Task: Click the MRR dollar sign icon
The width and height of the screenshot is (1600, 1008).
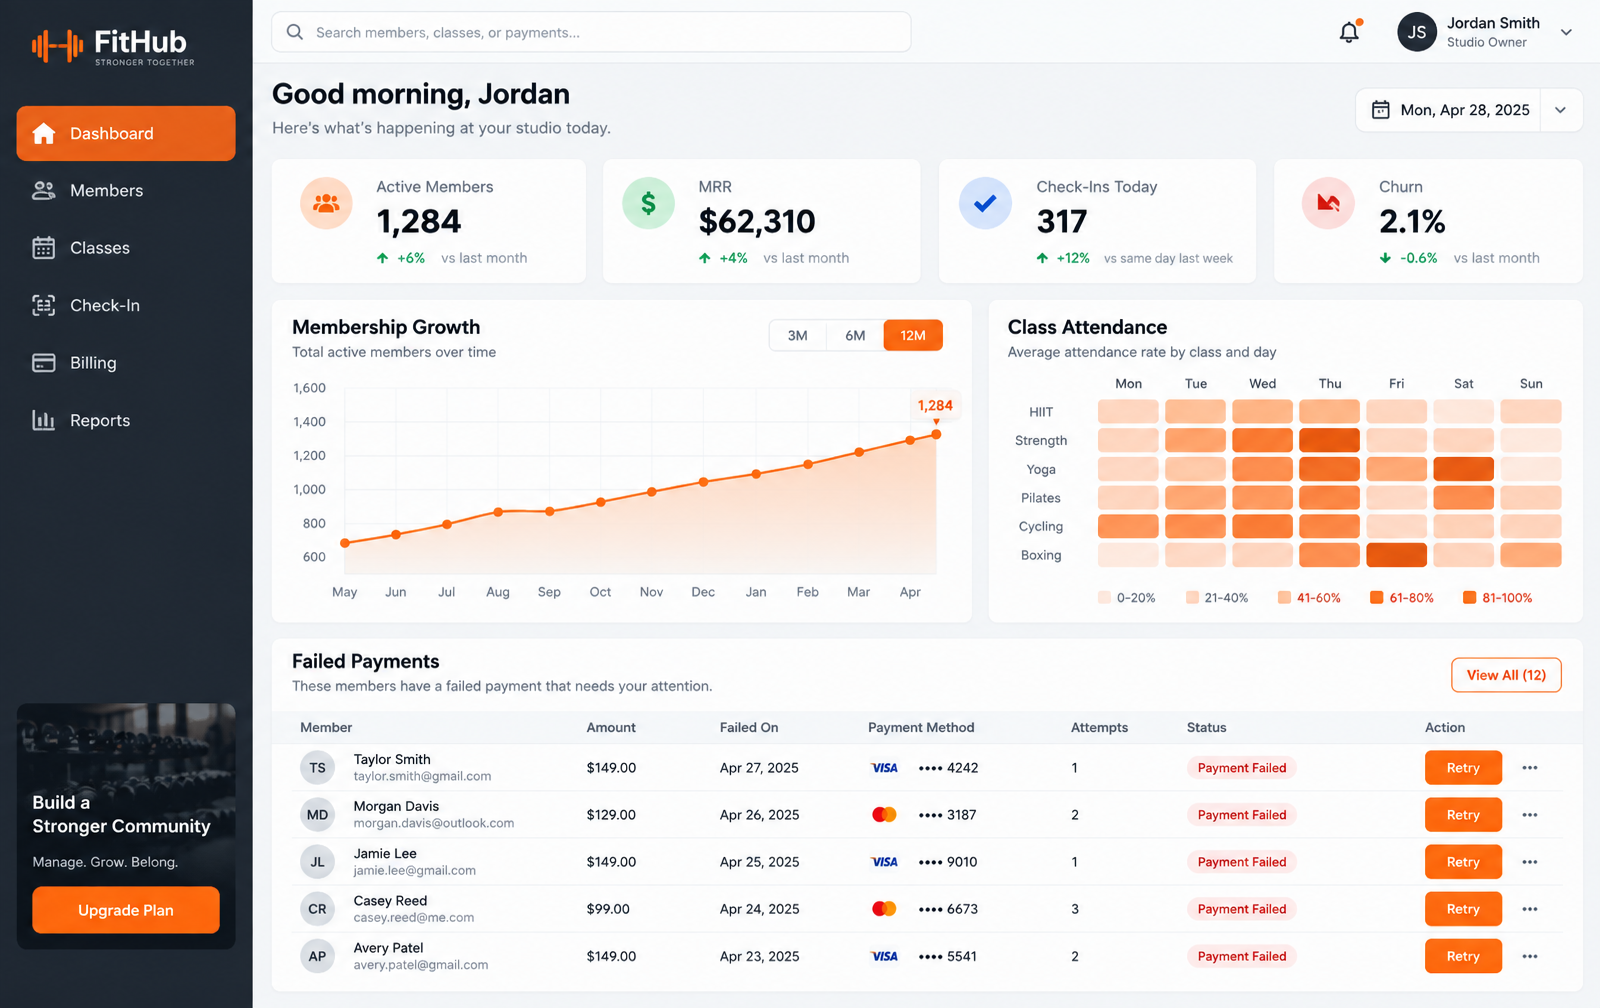Action: (648, 203)
